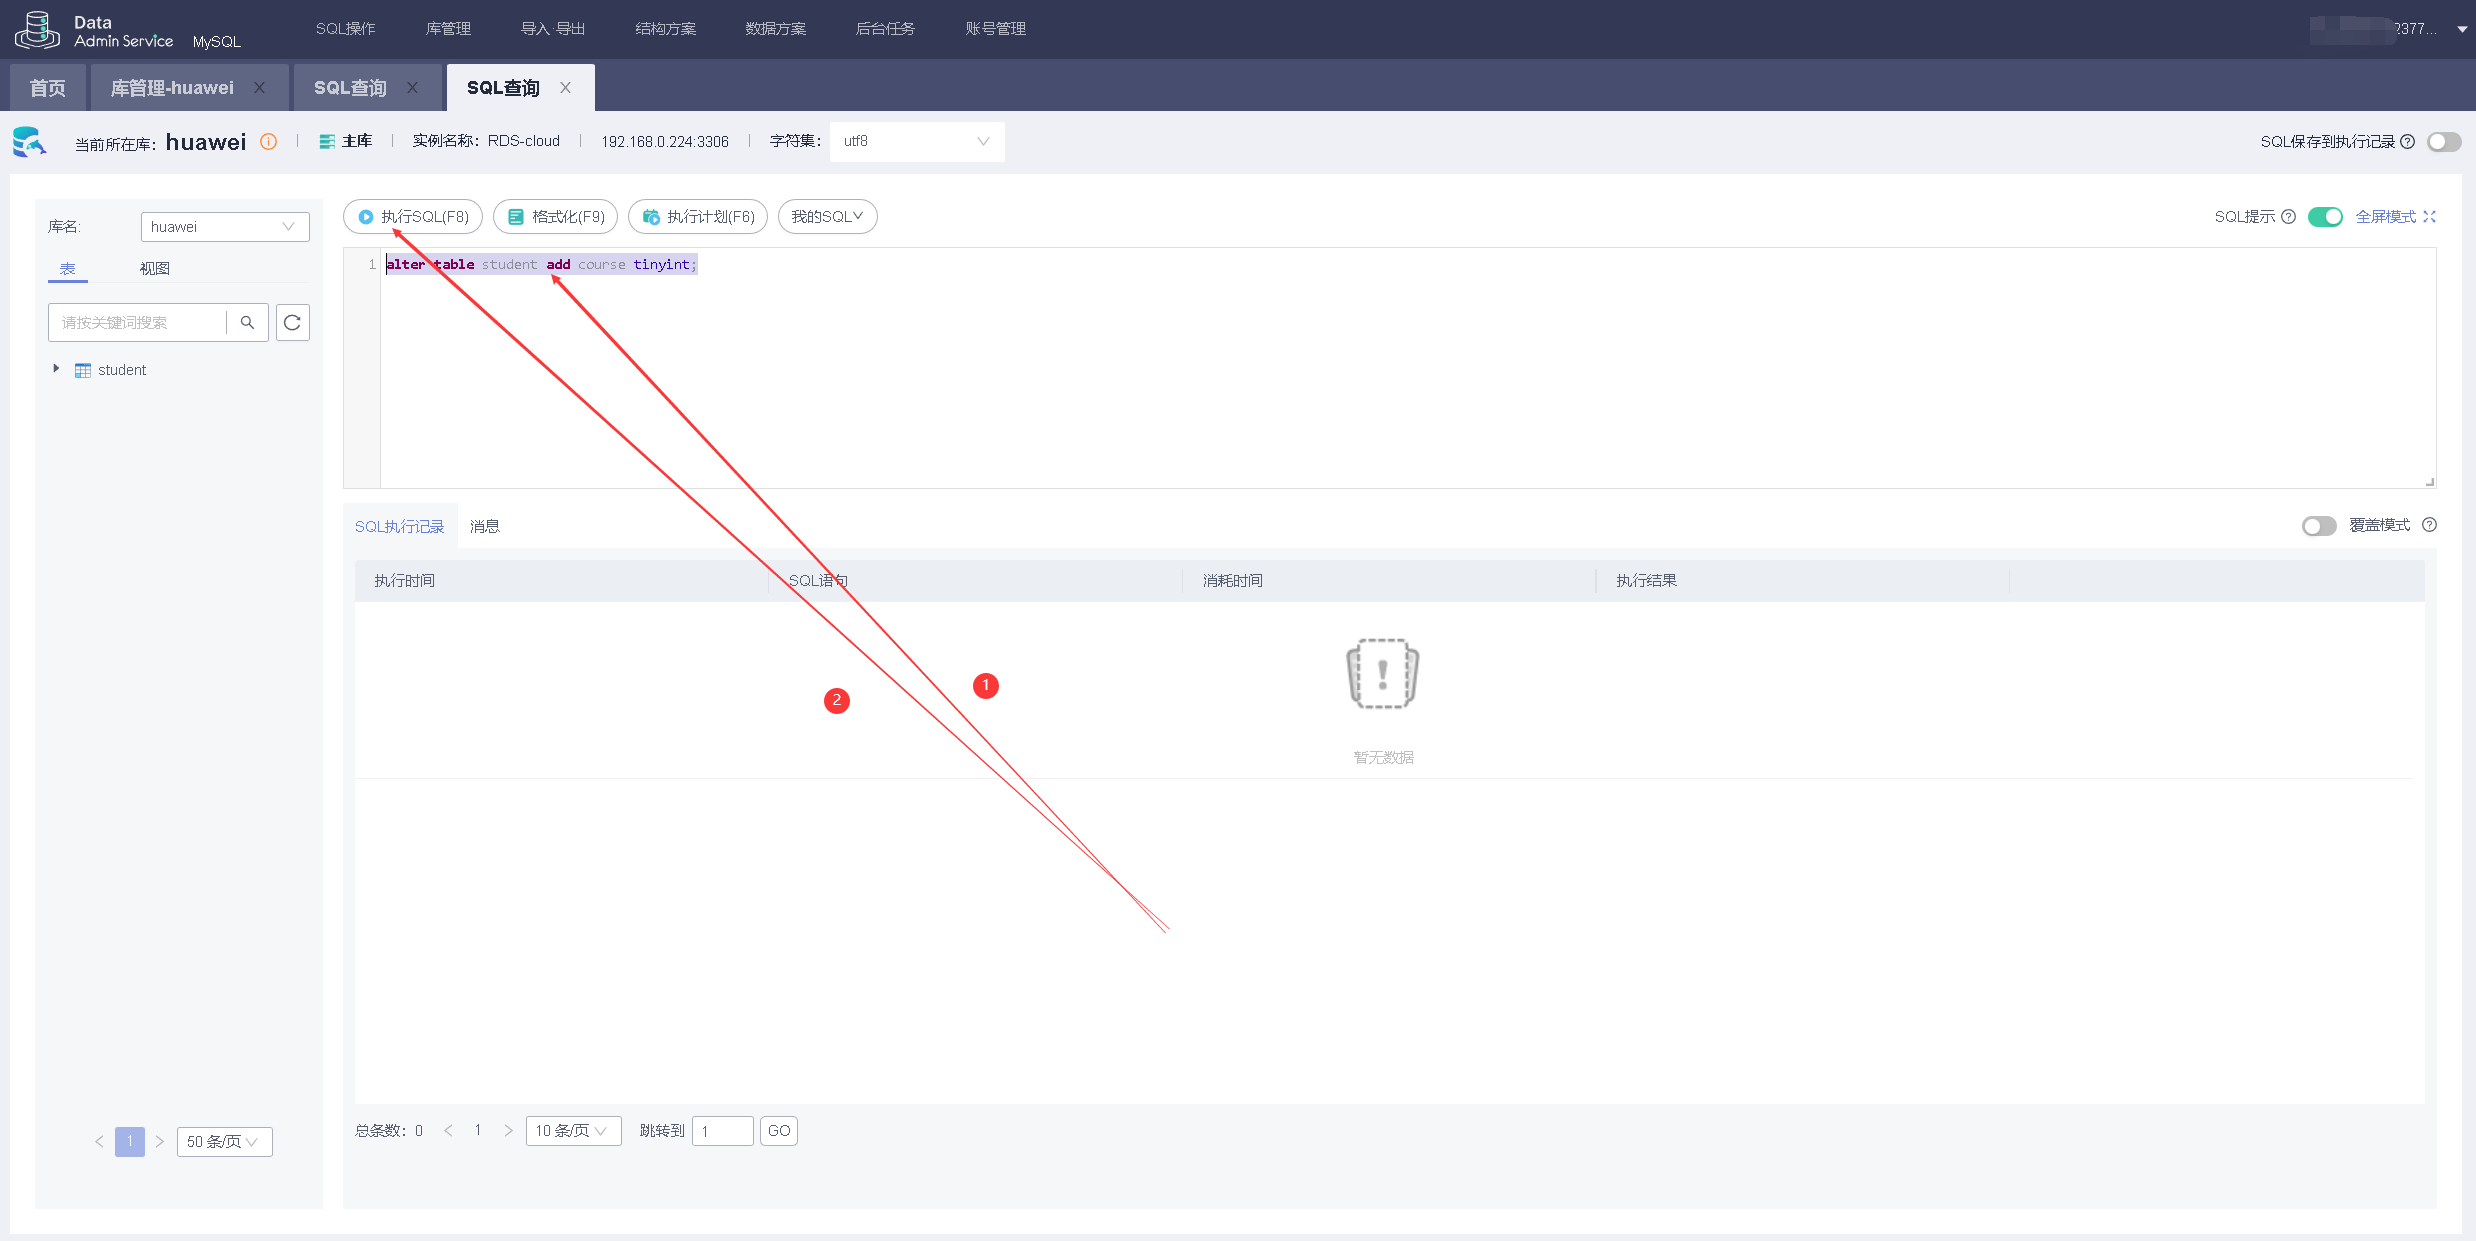
Task: Open the 导入·导出 menu
Action: [x=552, y=29]
